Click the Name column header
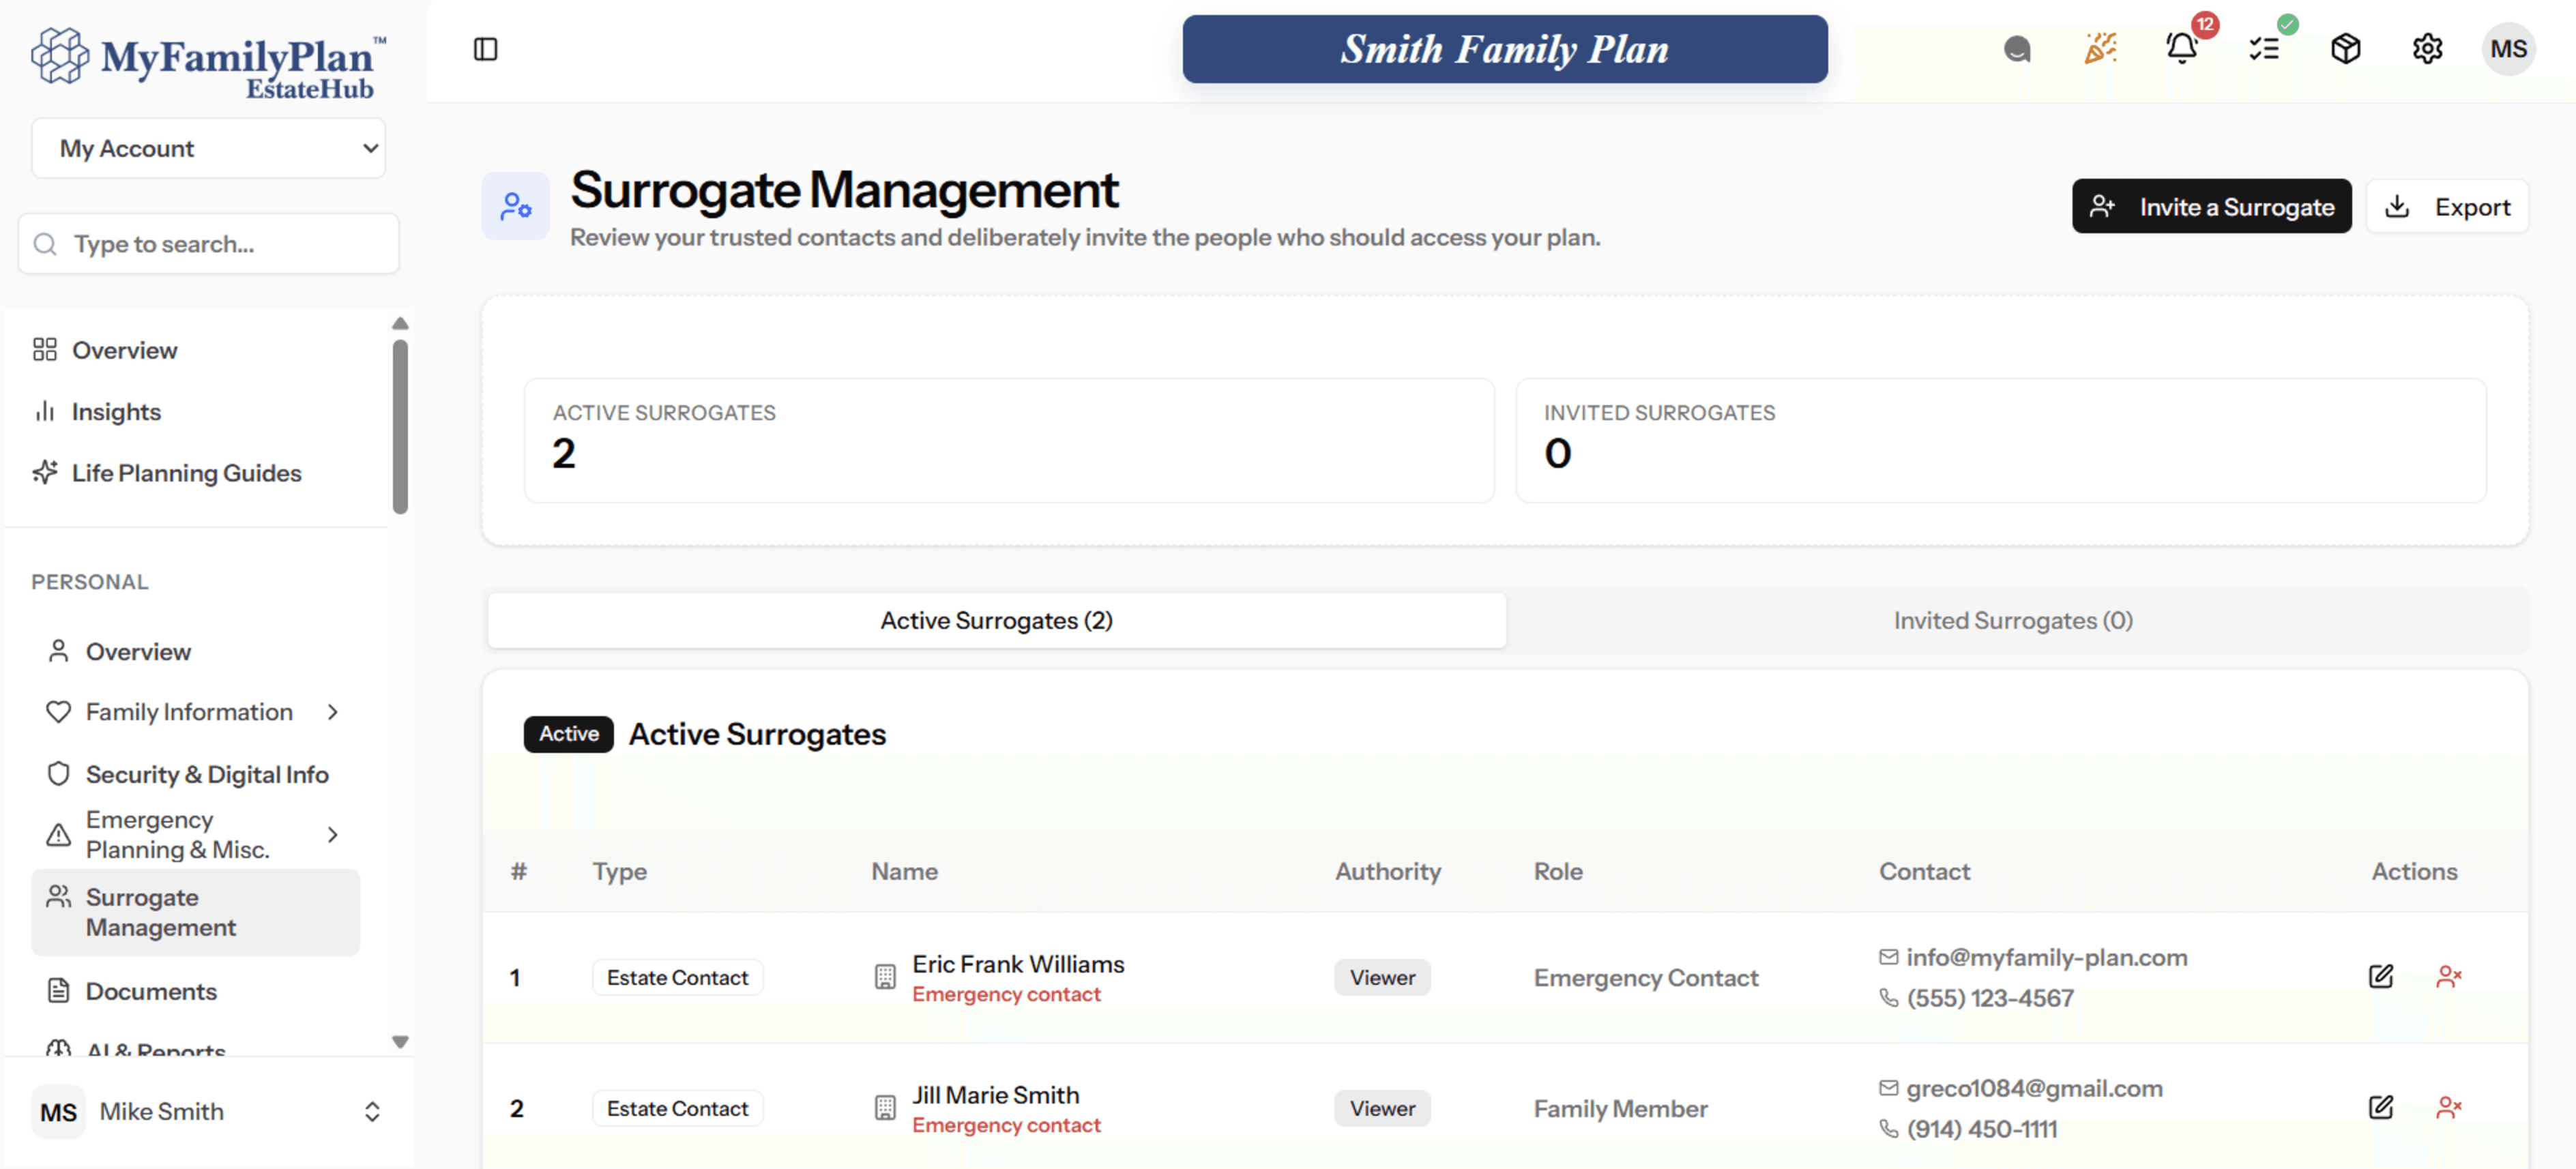 (x=904, y=871)
